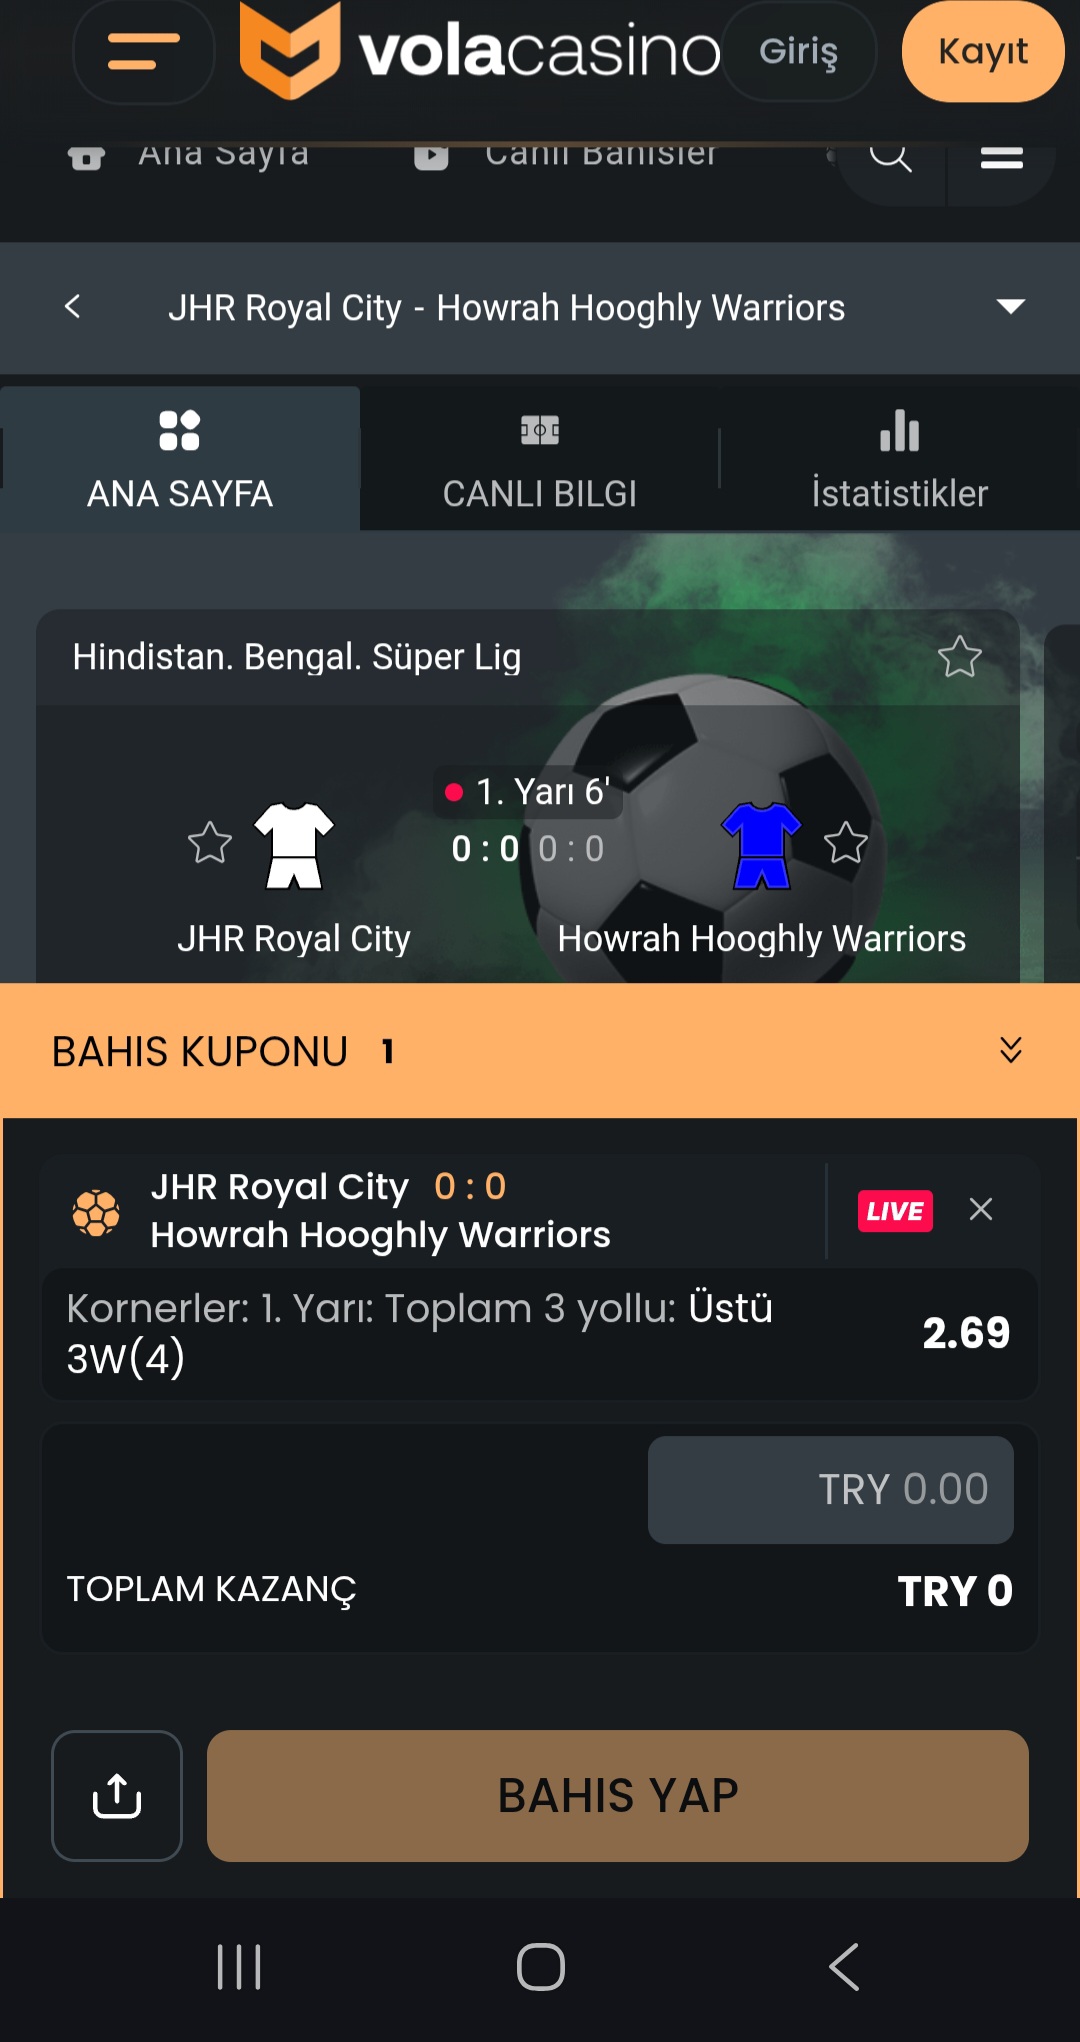
Task: Tap the share icon next to BAHIS YAP
Action: pos(117,1796)
